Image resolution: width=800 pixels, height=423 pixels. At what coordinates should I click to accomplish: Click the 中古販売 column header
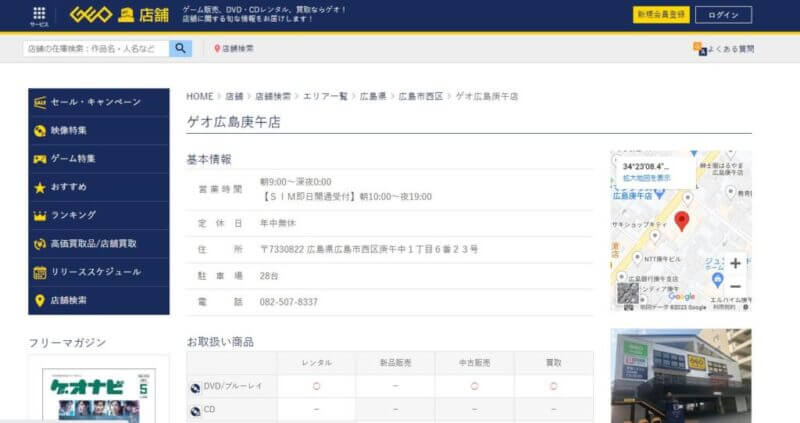474,363
